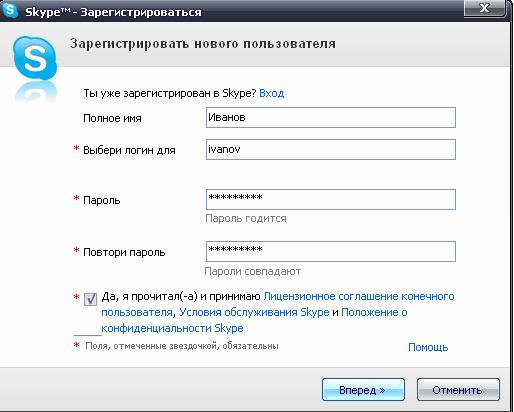The width and height of the screenshot is (514, 412).
Task: Click the Полное имя field containing Иванов
Action: (331, 117)
